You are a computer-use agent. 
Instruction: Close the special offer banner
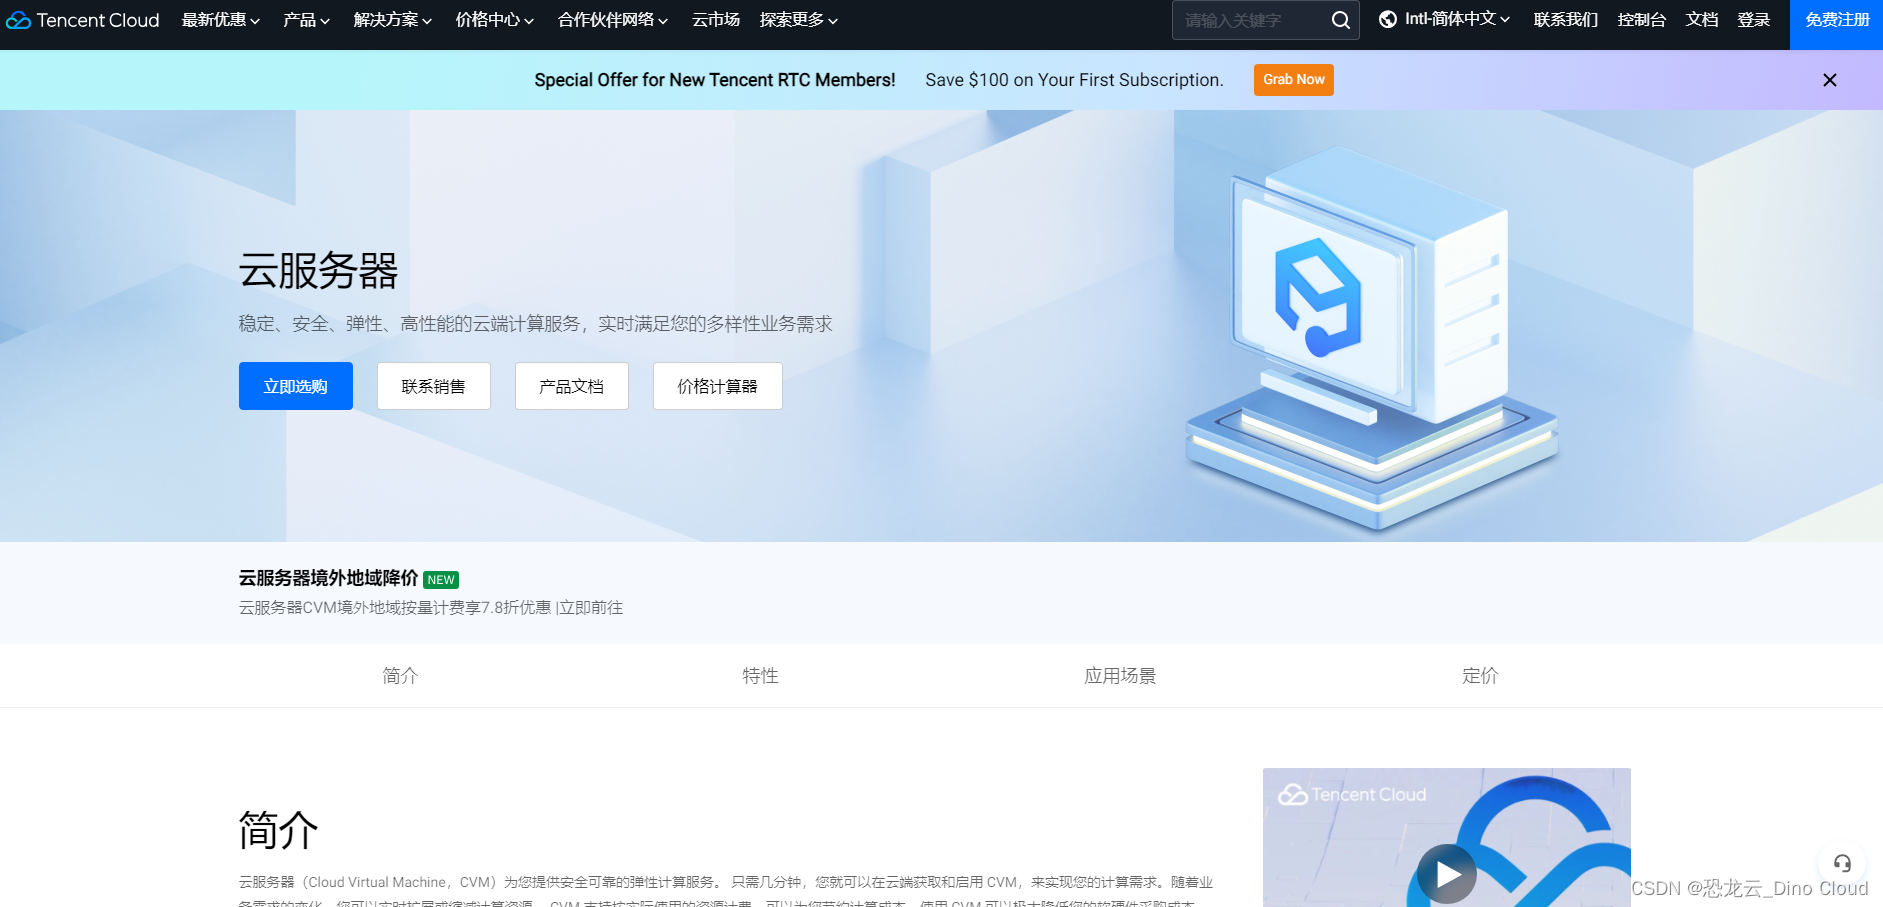[1830, 80]
